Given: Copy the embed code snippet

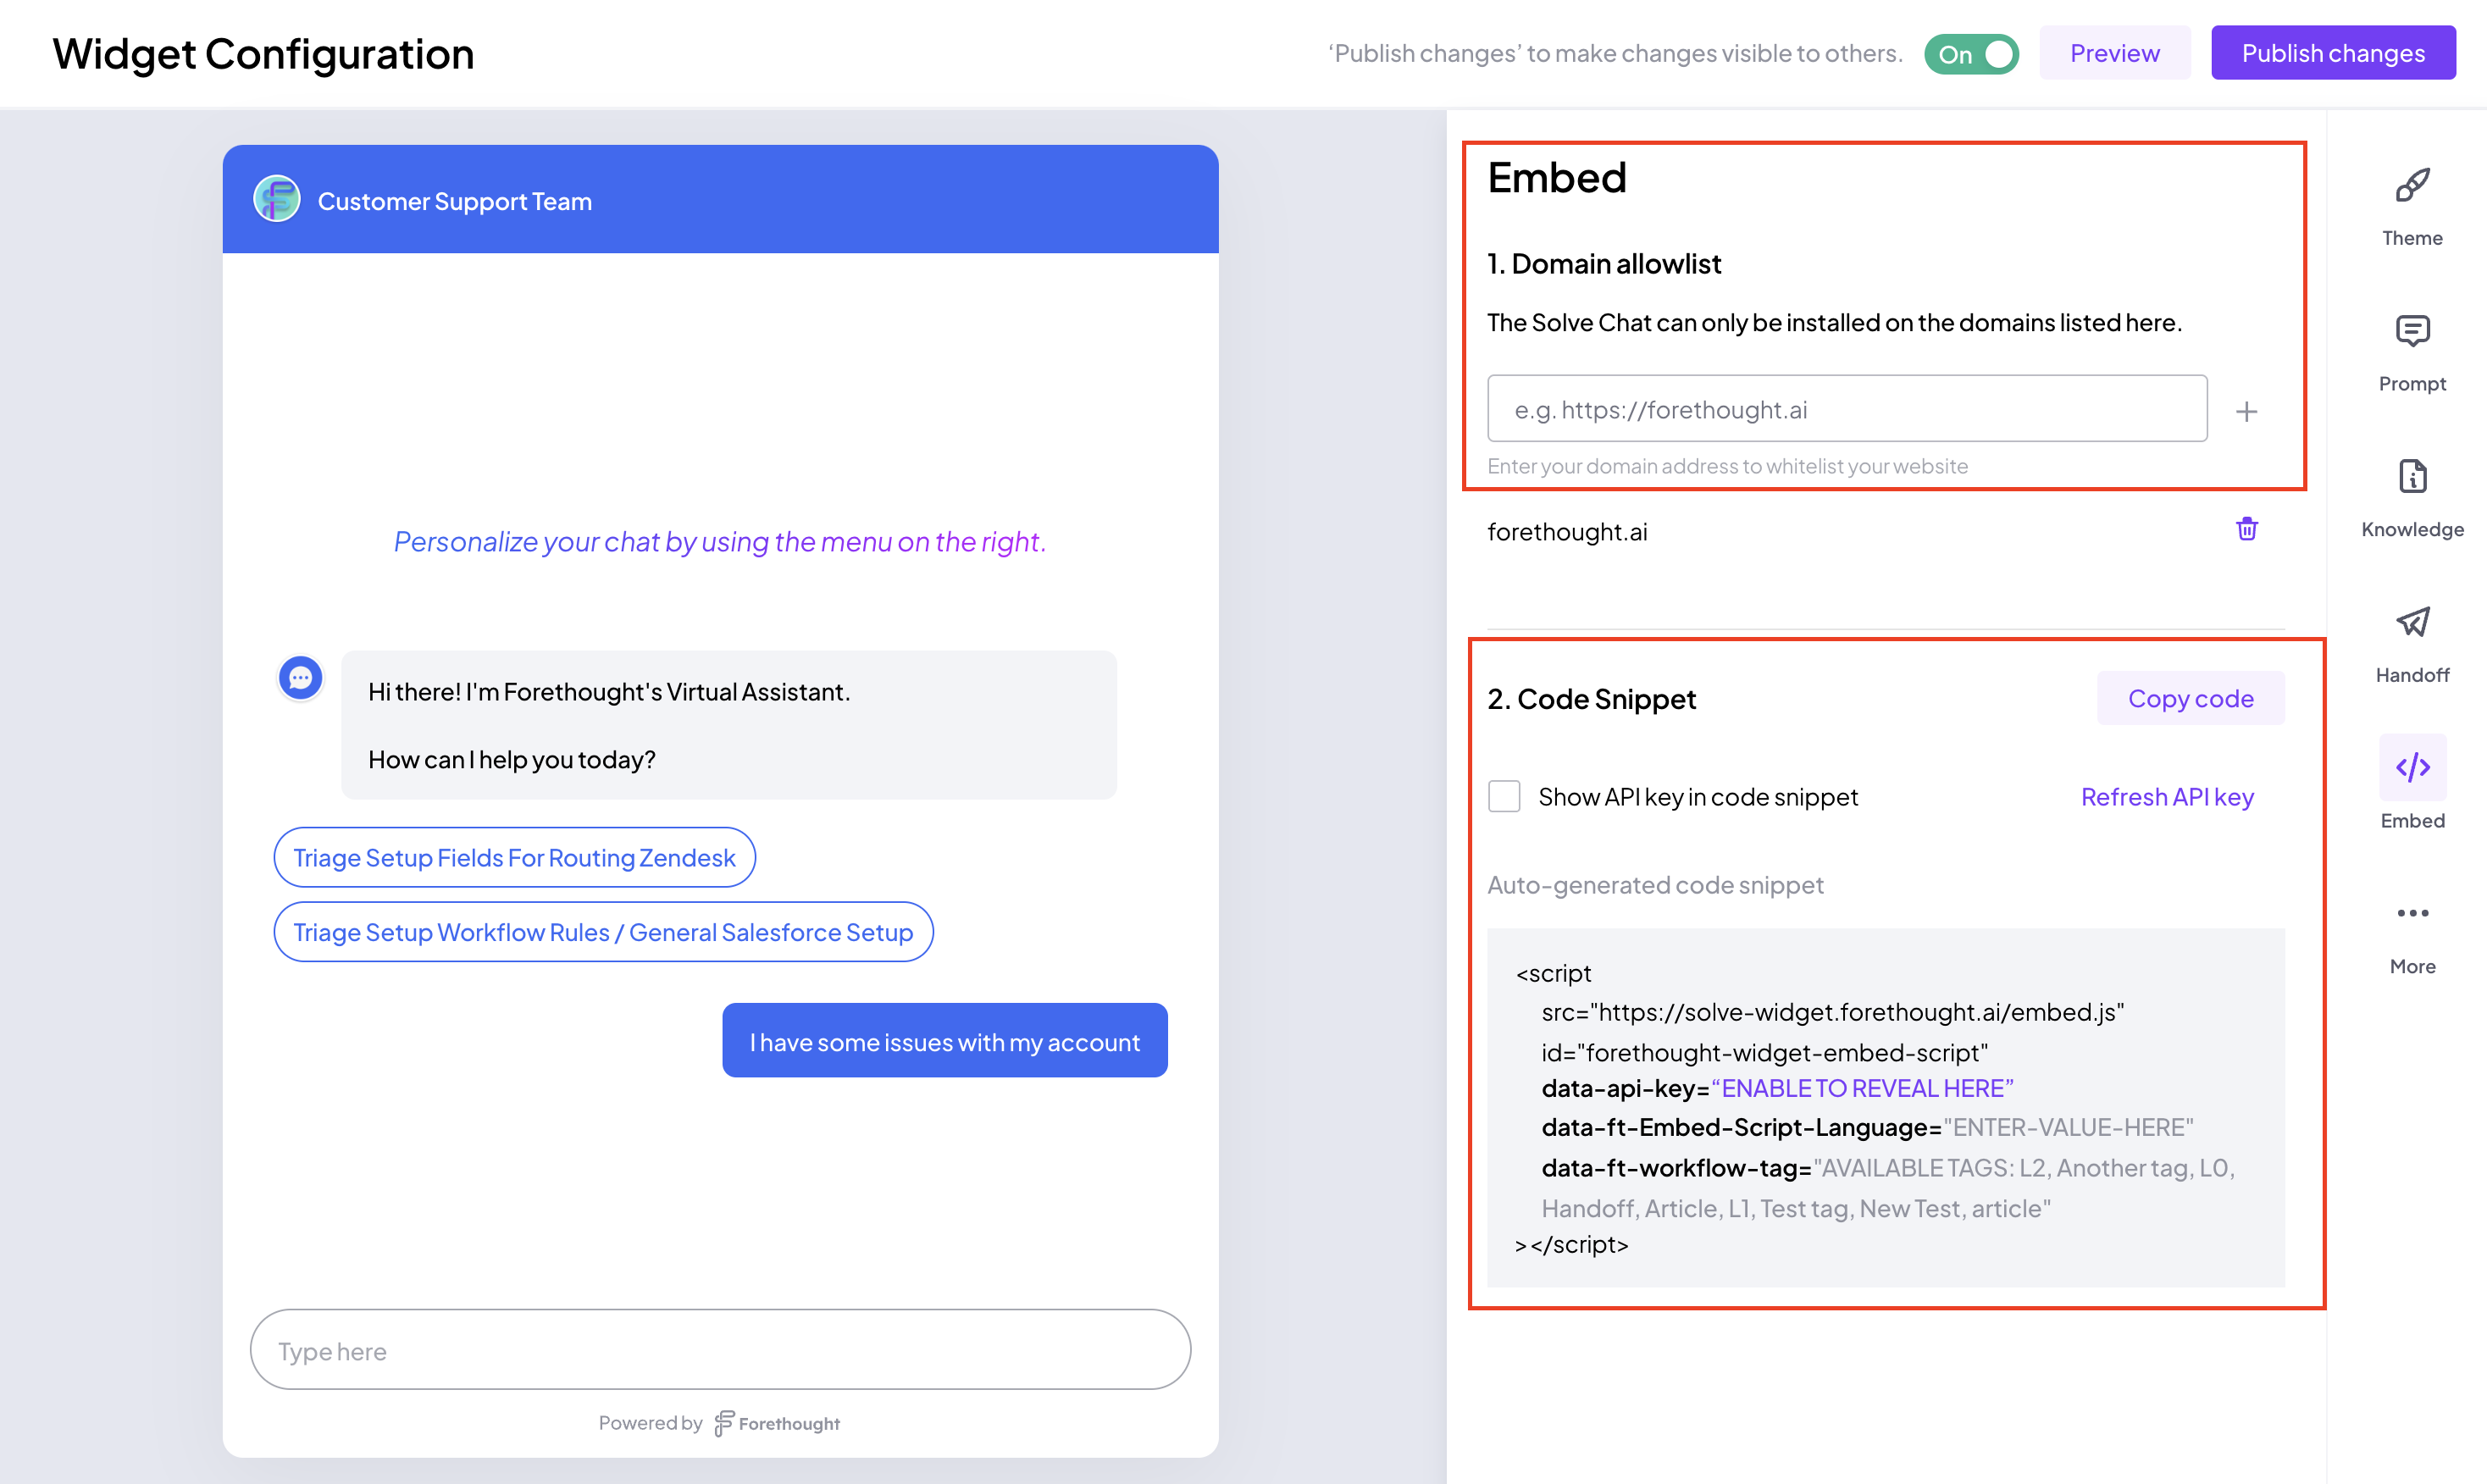Looking at the screenshot, I should [2190, 698].
